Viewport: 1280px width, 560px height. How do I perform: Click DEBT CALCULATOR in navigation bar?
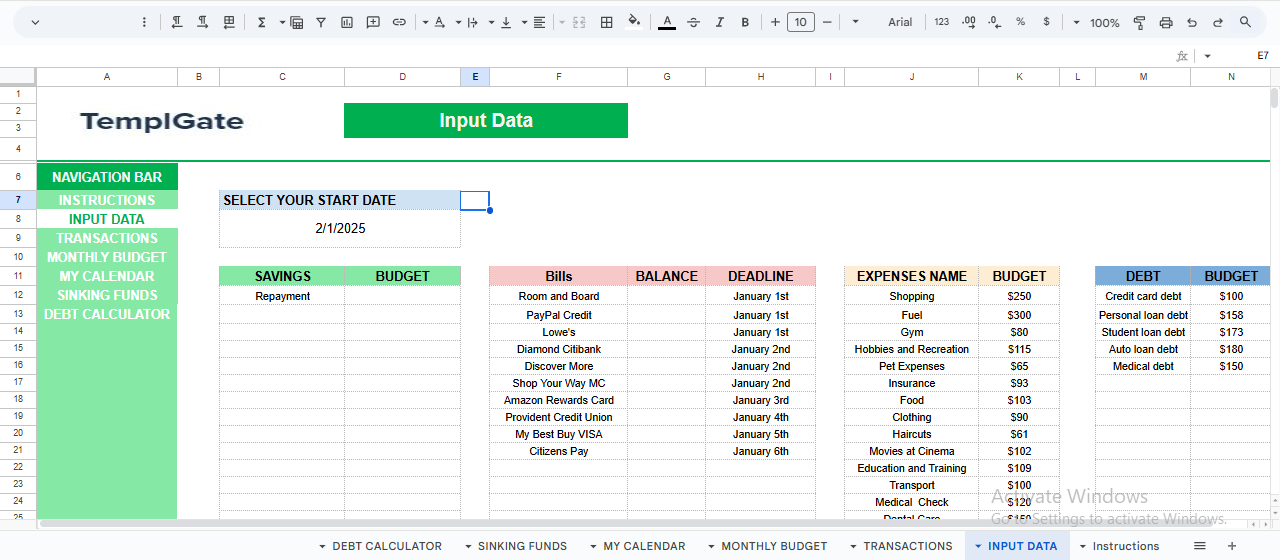click(x=107, y=314)
